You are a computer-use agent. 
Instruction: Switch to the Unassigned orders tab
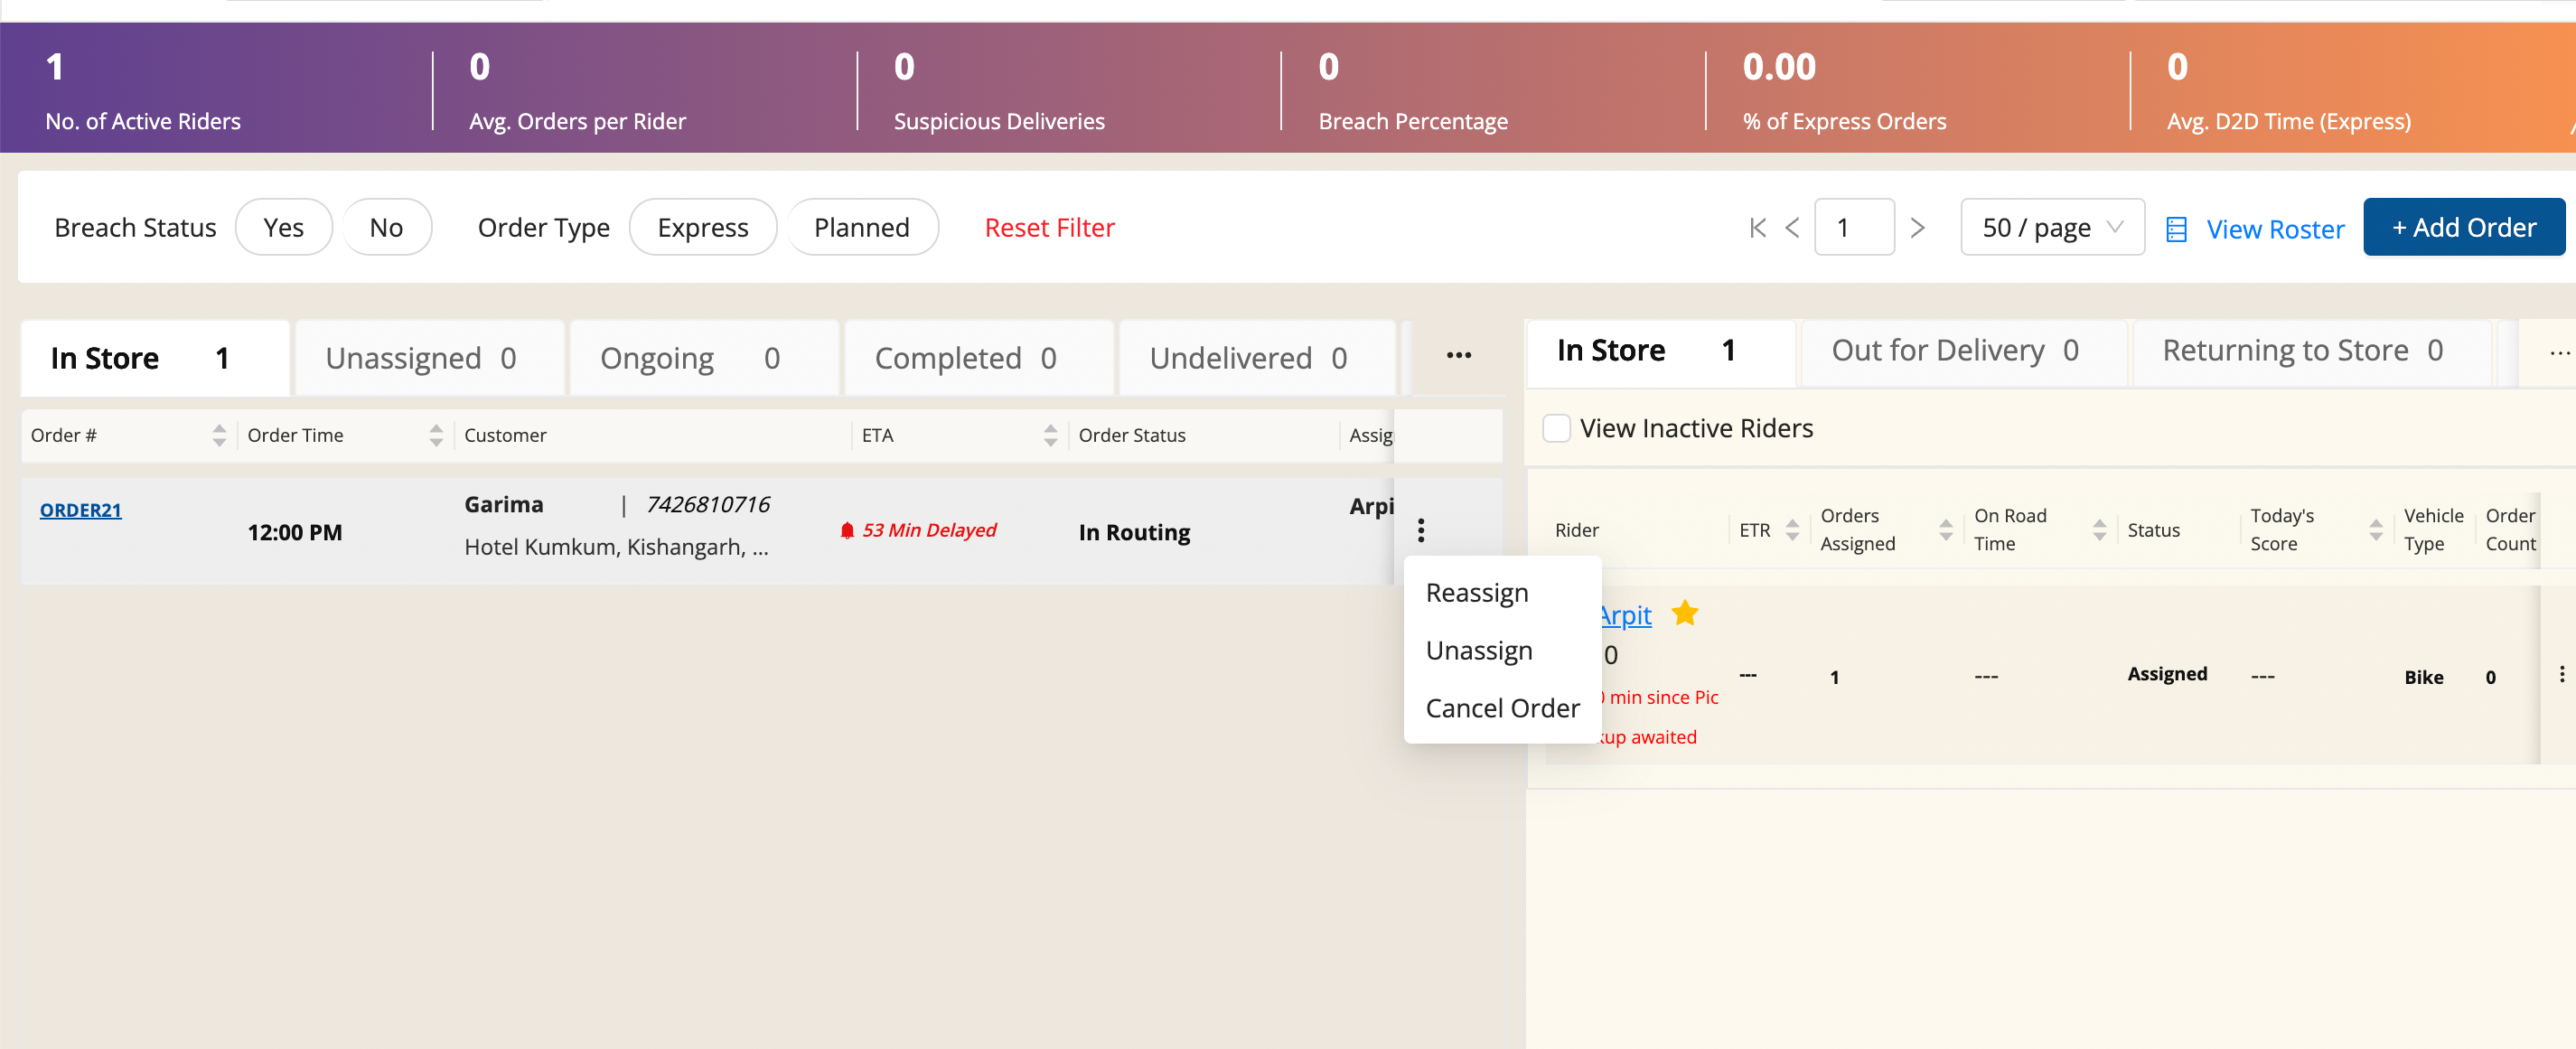click(x=421, y=358)
